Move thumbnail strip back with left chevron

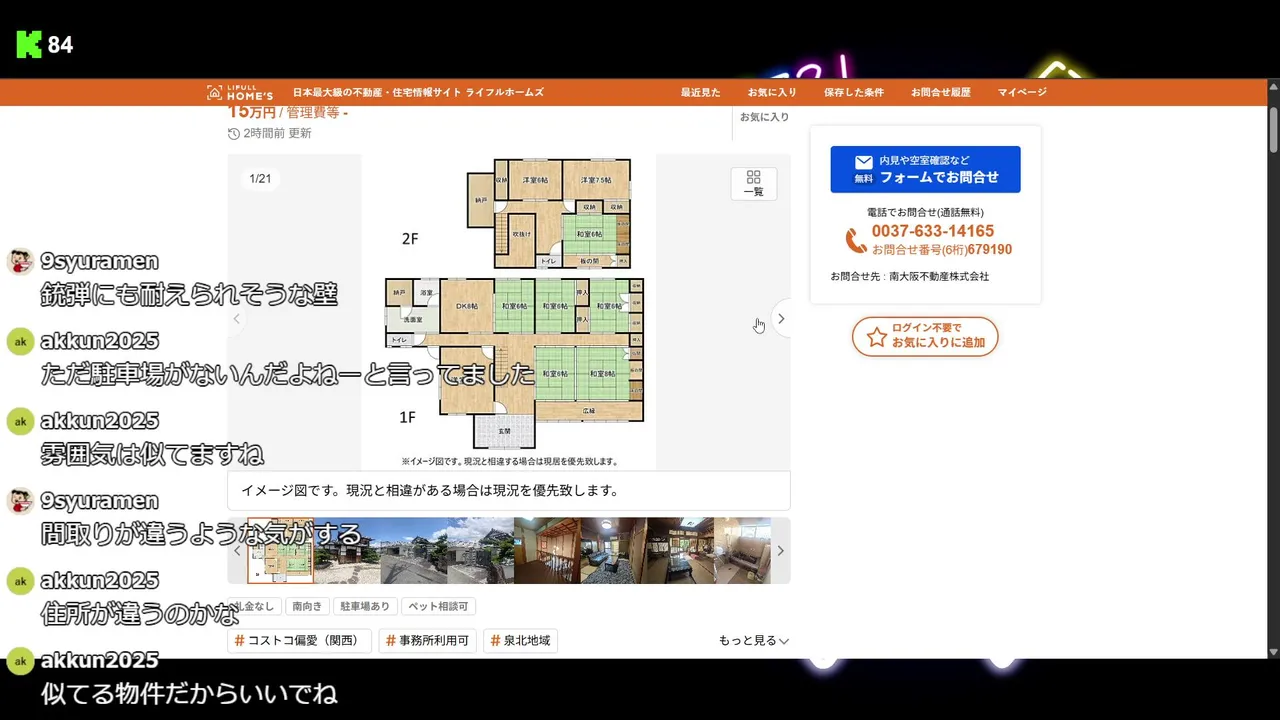[x=237, y=550]
